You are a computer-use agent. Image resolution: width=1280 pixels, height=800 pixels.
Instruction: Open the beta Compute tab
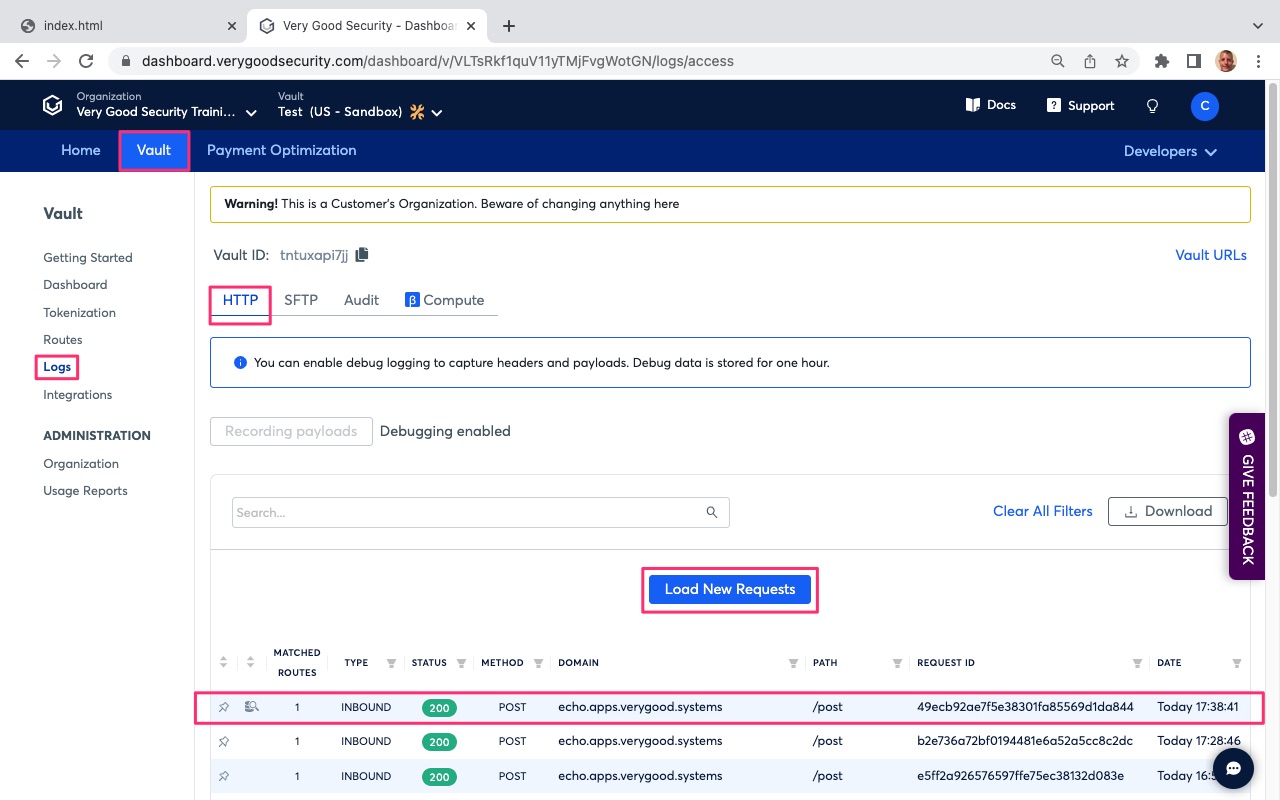(444, 300)
